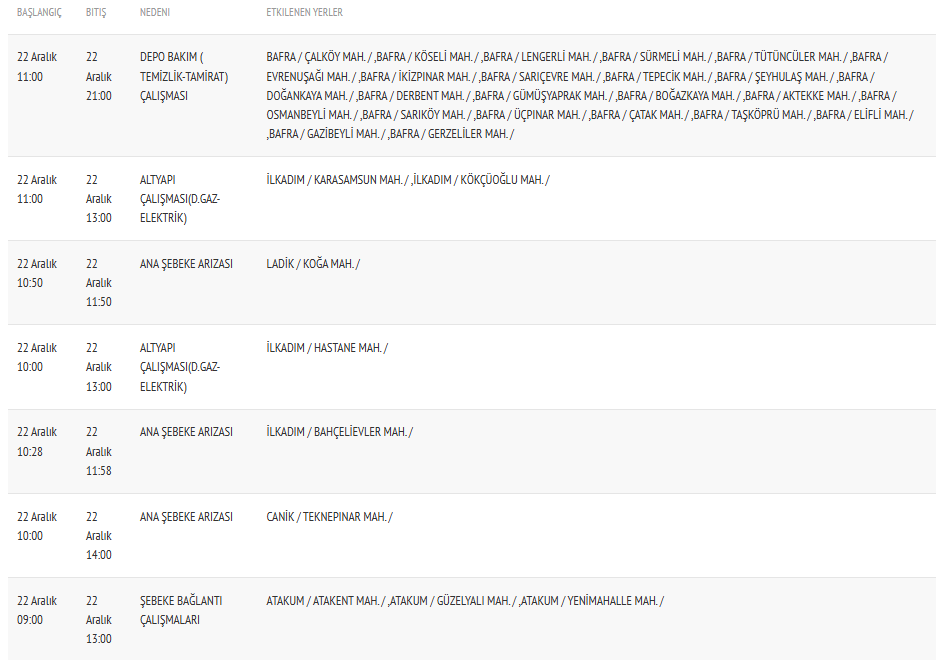This screenshot has height=660, width=936.
Task: Select the ŞEBEKE BAĞLANTI ÇALIŞMALARI reason cell
Action: (x=181, y=610)
